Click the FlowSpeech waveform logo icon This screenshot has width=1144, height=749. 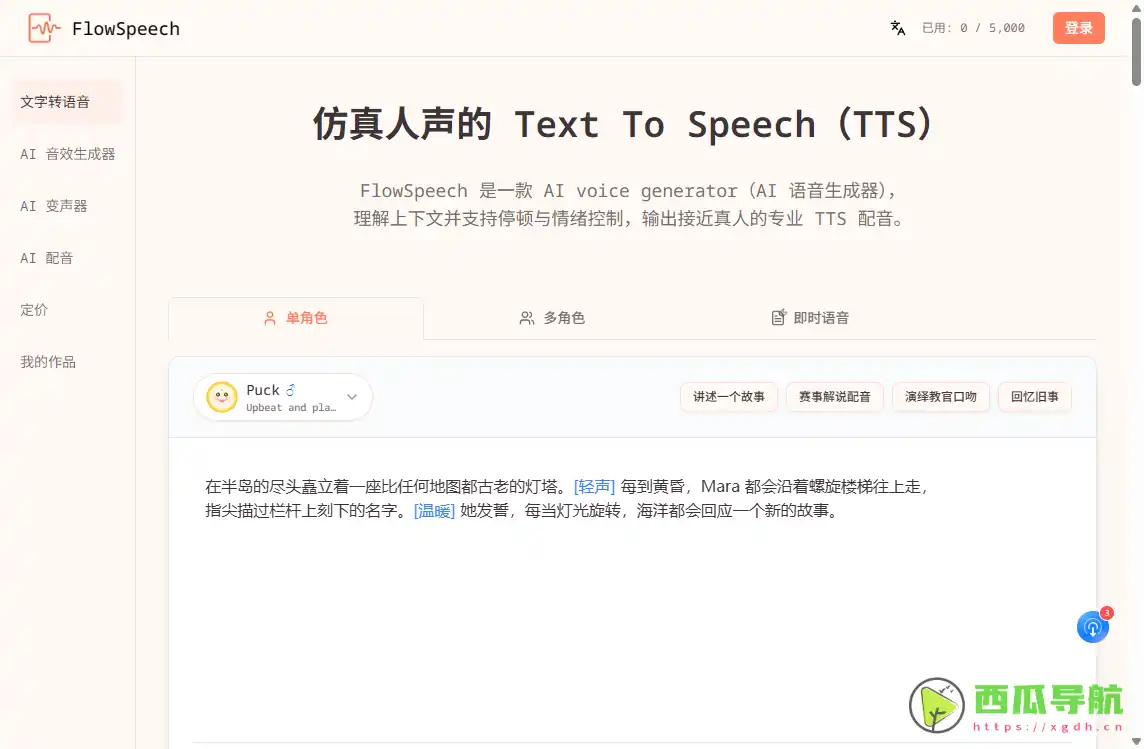pos(44,28)
